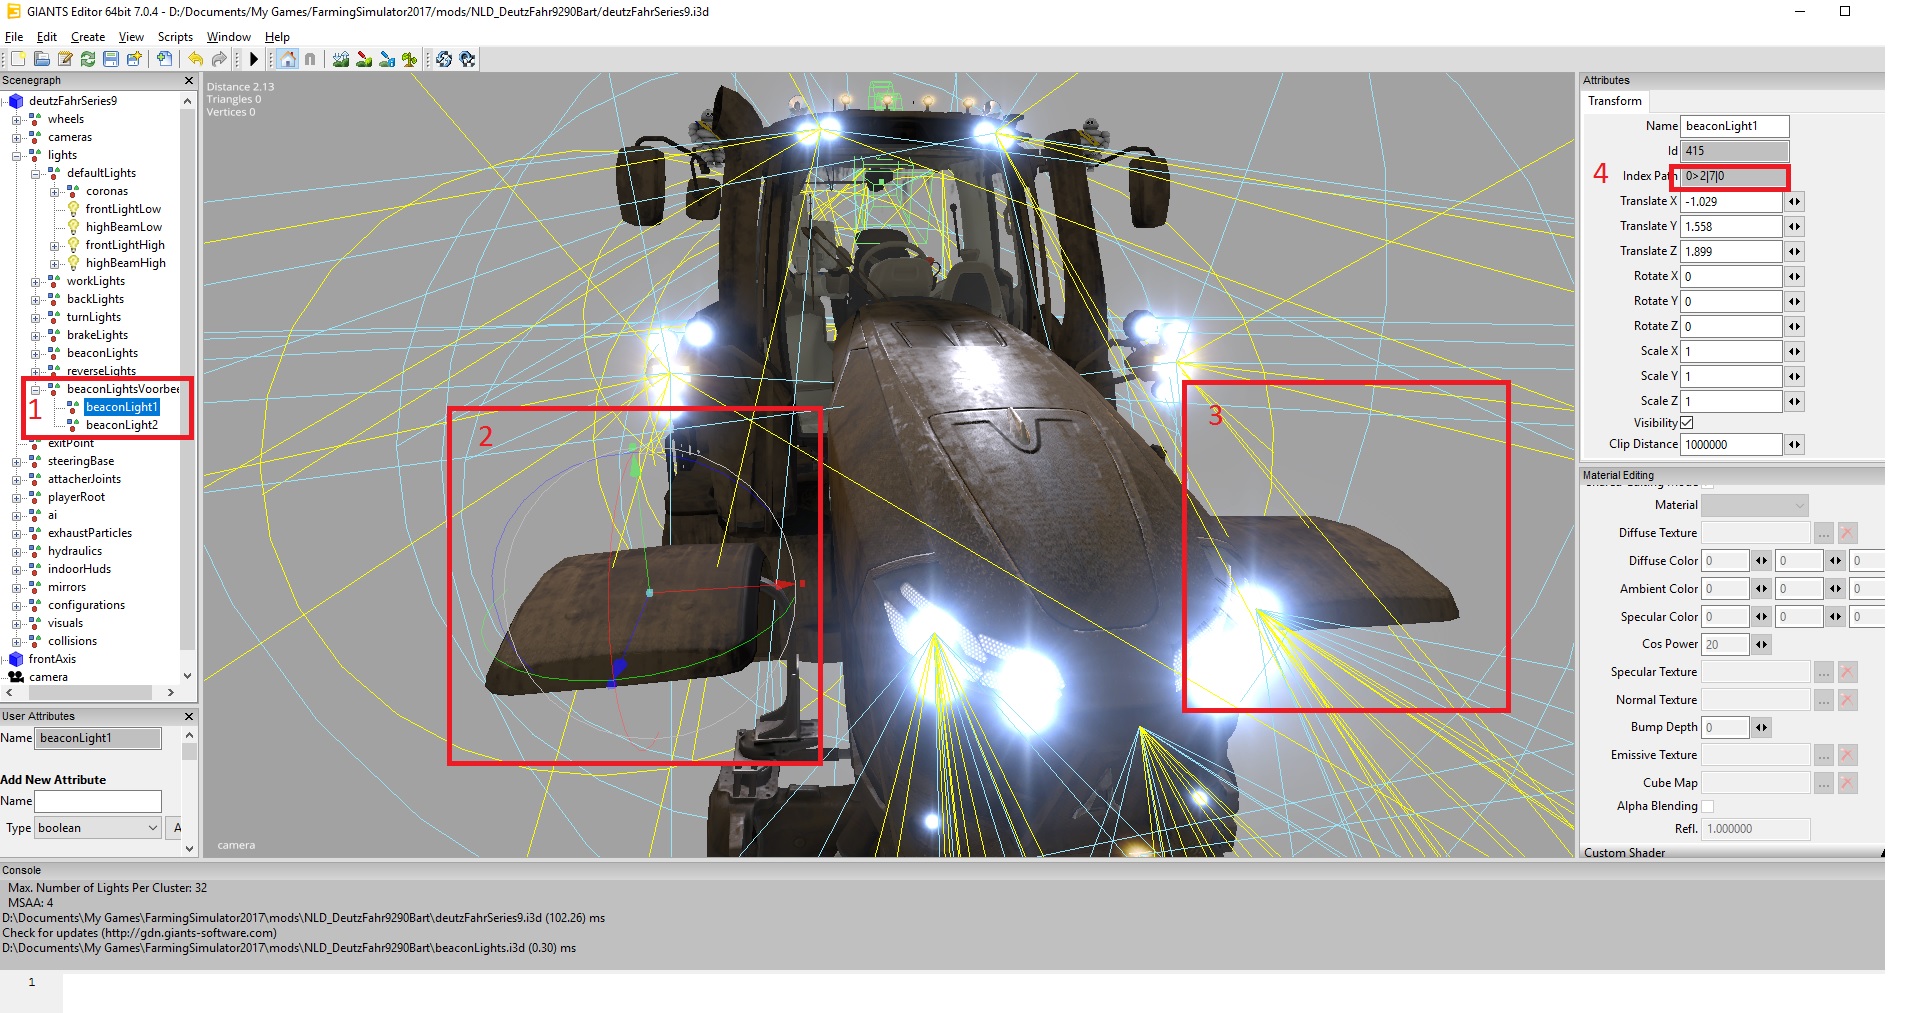Image resolution: width=1913 pixels, height=1013 pixels.
Task: Toggle the Visibility checkbox
Action: (x=1687, y=423)
